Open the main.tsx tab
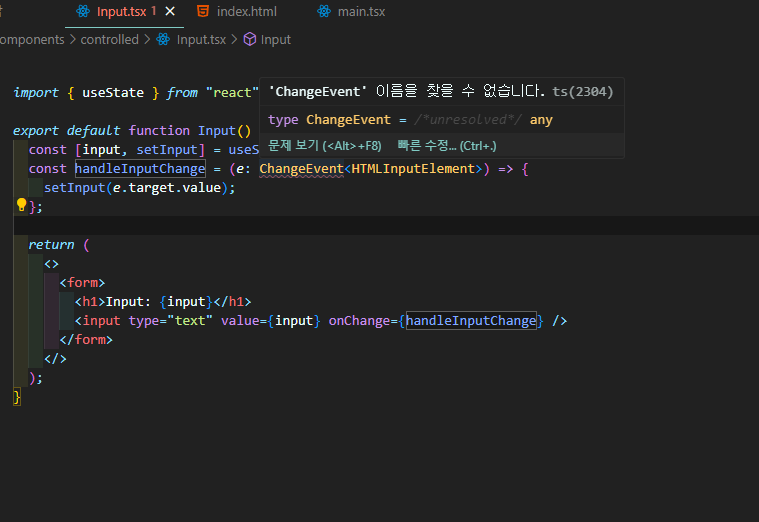 pyautogui.click(x=363, y=12)
